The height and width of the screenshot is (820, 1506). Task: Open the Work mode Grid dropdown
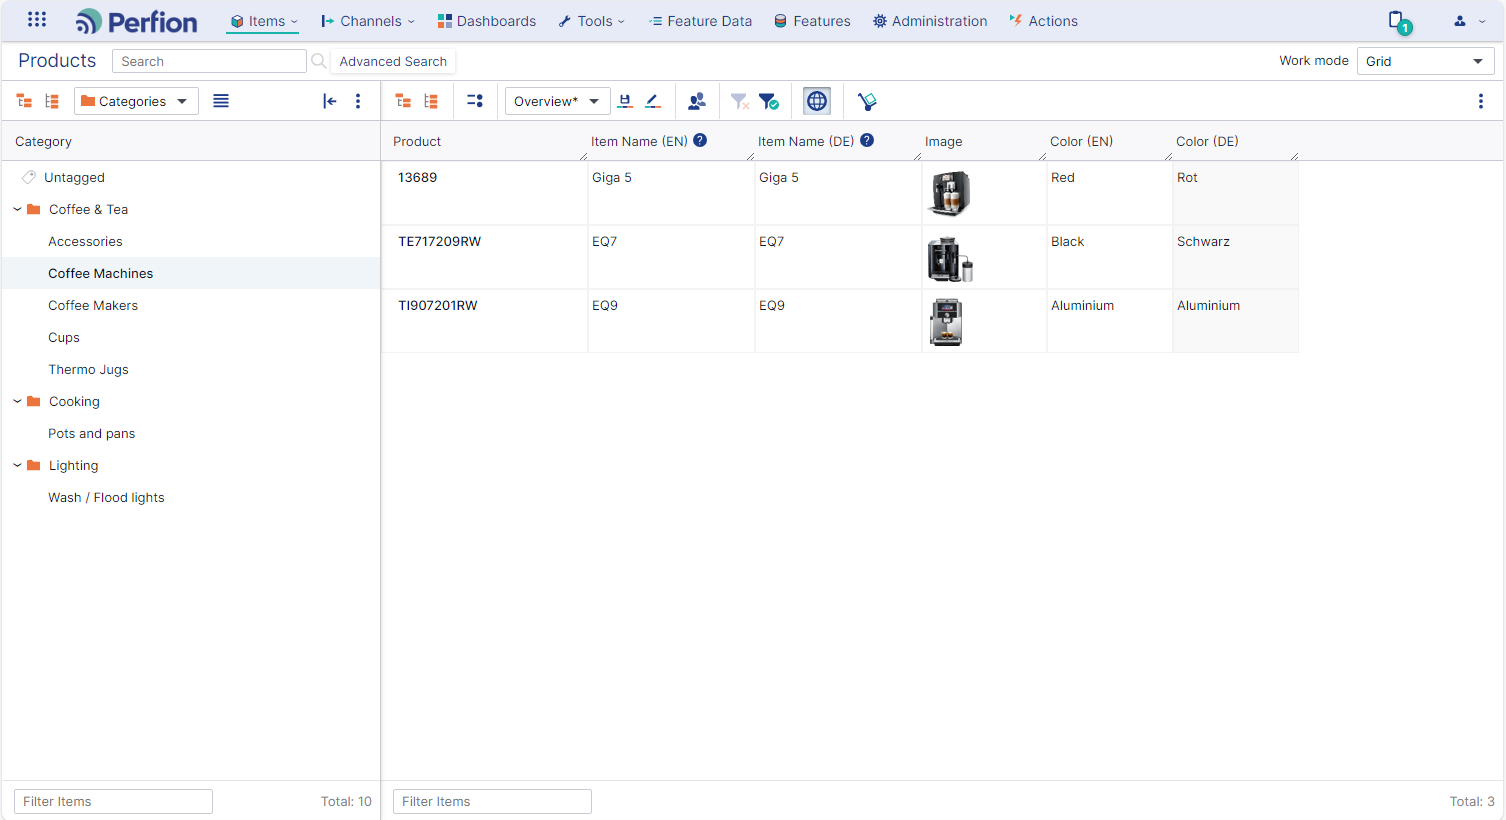coord(1425,61)
